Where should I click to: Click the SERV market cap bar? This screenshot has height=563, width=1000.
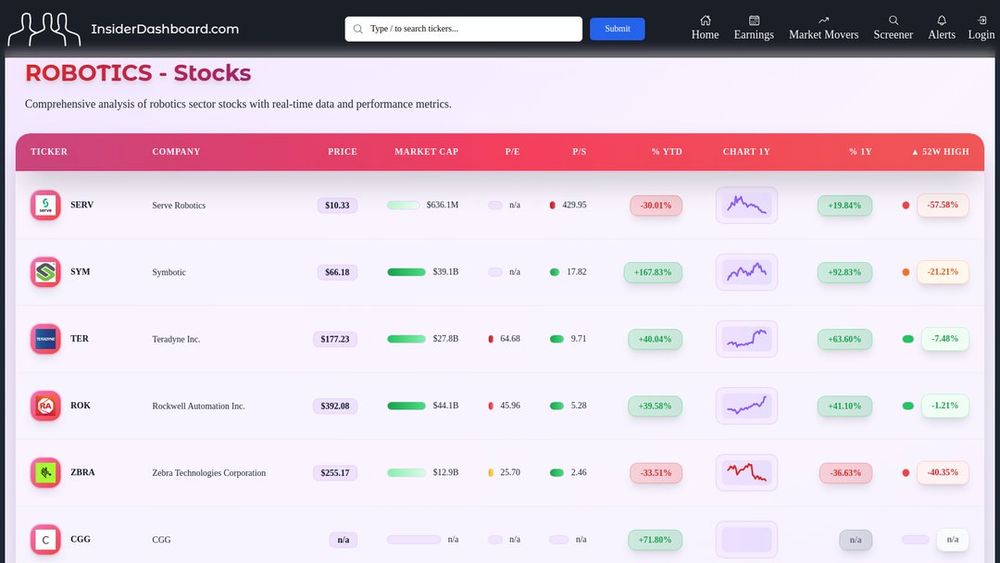[403, 205]
